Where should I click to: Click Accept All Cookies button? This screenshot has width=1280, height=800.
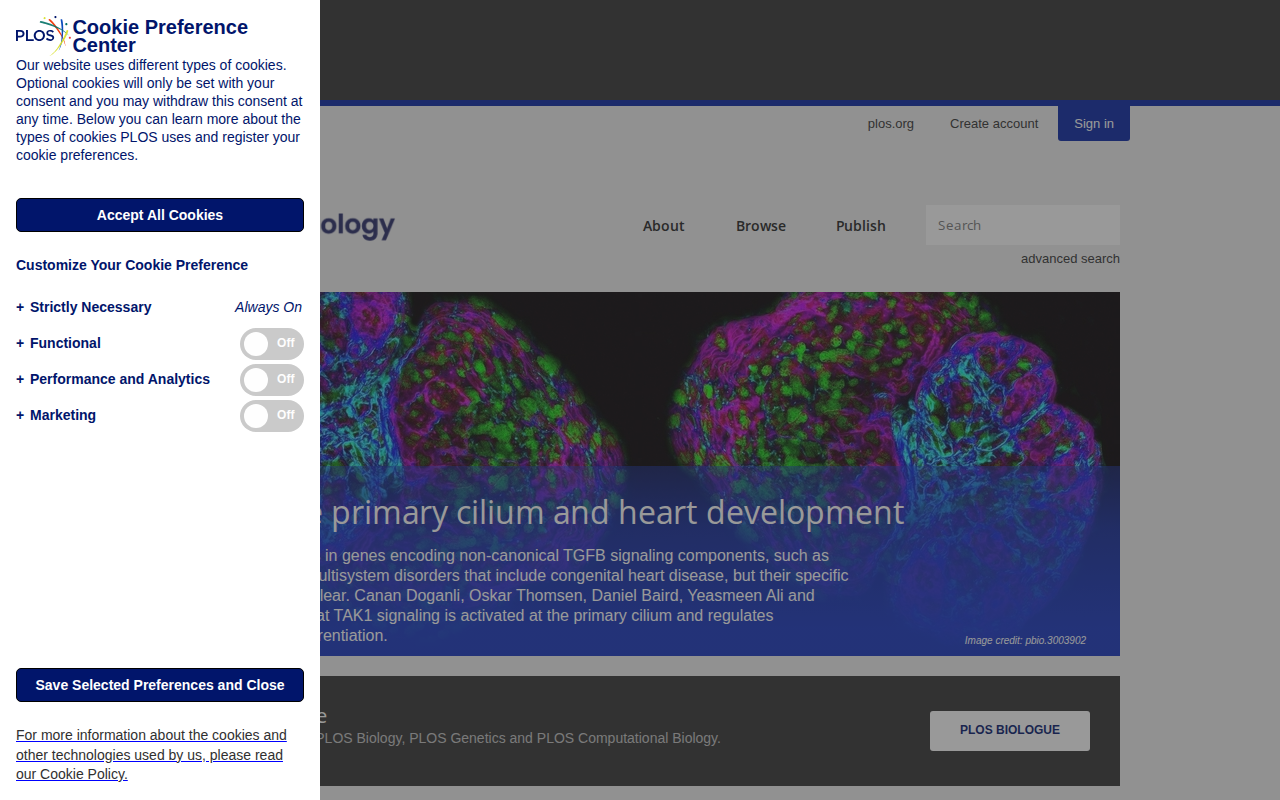160,215
